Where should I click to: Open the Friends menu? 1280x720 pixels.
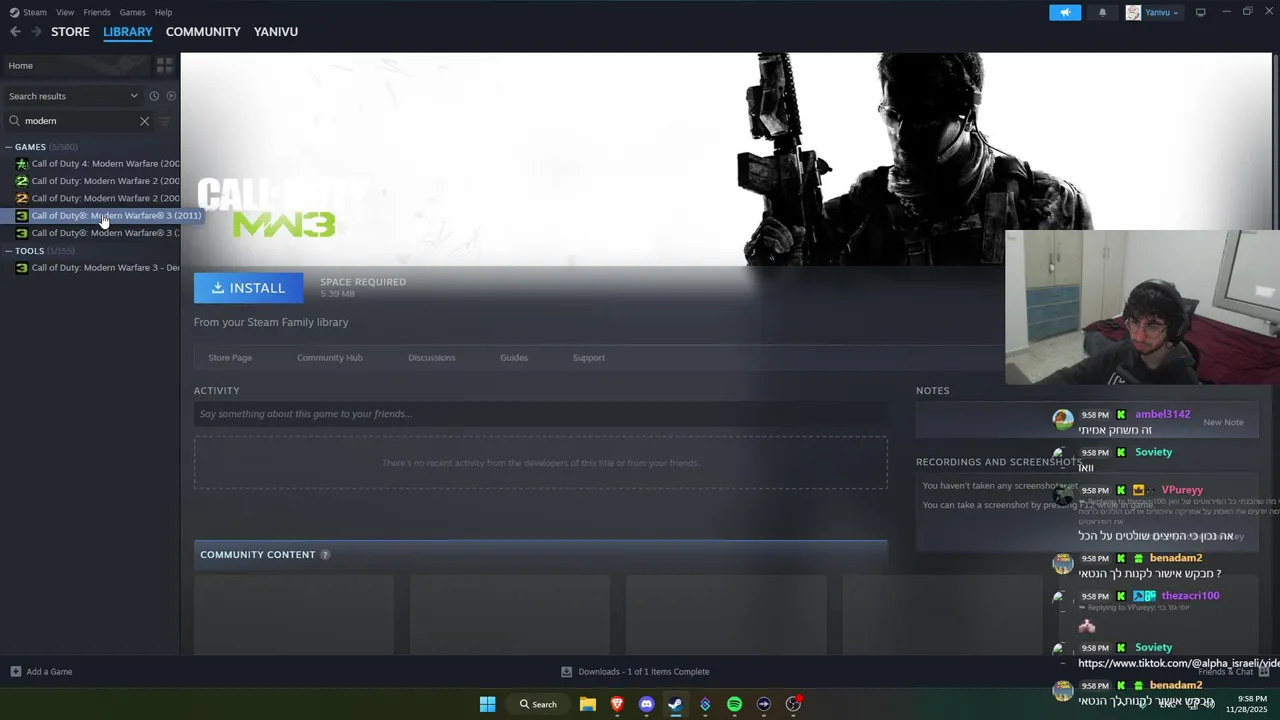tap(97, 12)
